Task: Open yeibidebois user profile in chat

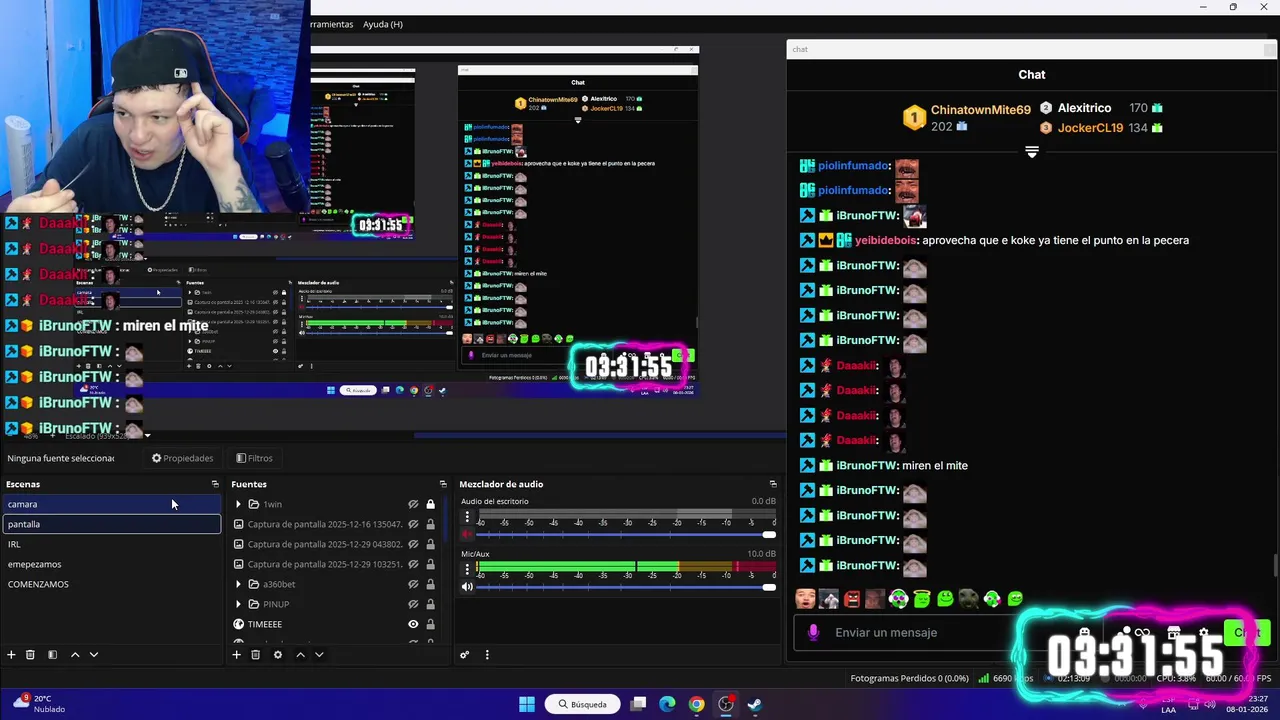Action: (886, 240)
